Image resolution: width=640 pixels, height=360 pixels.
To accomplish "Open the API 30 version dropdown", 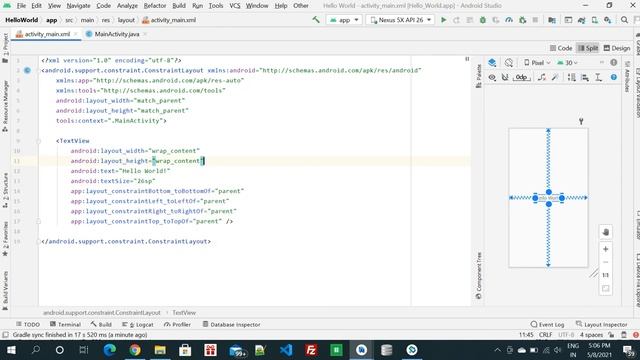I will pyautogui.click(x=568, y=62).
